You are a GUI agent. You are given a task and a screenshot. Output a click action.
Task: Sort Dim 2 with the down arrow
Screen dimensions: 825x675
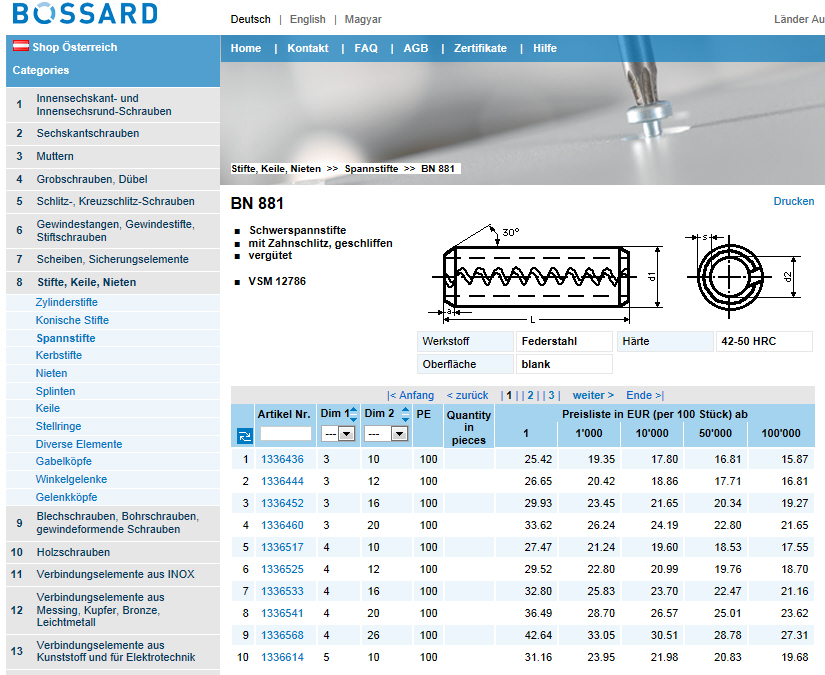(x=405, y=418)
